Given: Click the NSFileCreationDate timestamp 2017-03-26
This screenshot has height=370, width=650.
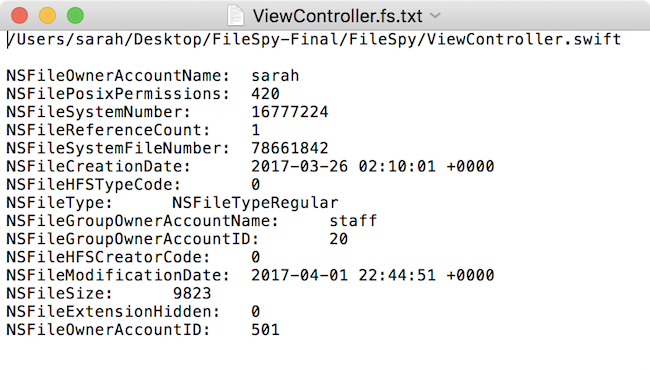Looking at the screenshot, I should coord(373,167).
